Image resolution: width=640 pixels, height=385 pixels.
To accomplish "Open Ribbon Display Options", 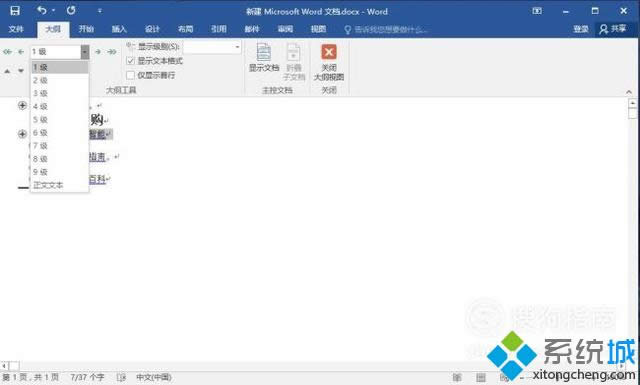I will [537, 11].
